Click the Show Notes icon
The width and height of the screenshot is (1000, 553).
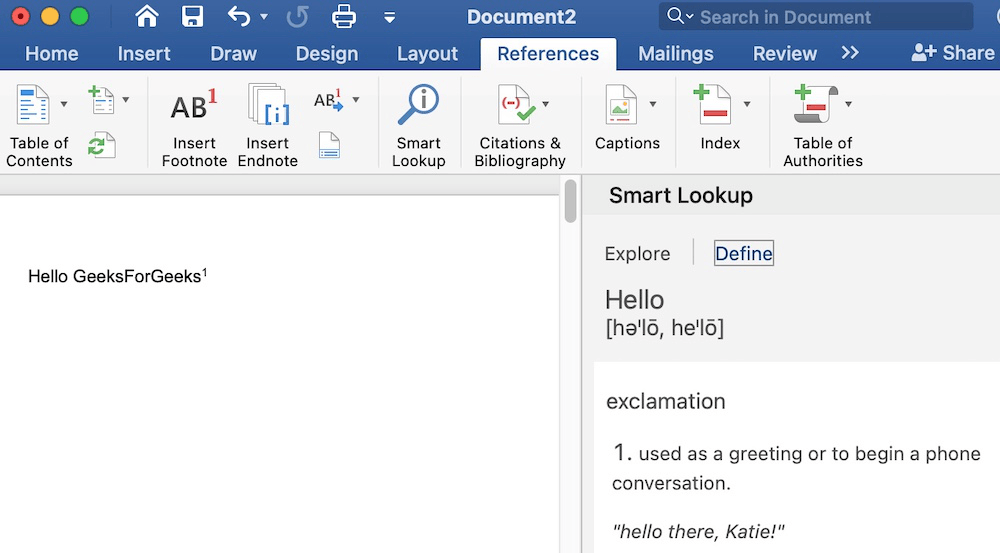click(x=329, y=145)
